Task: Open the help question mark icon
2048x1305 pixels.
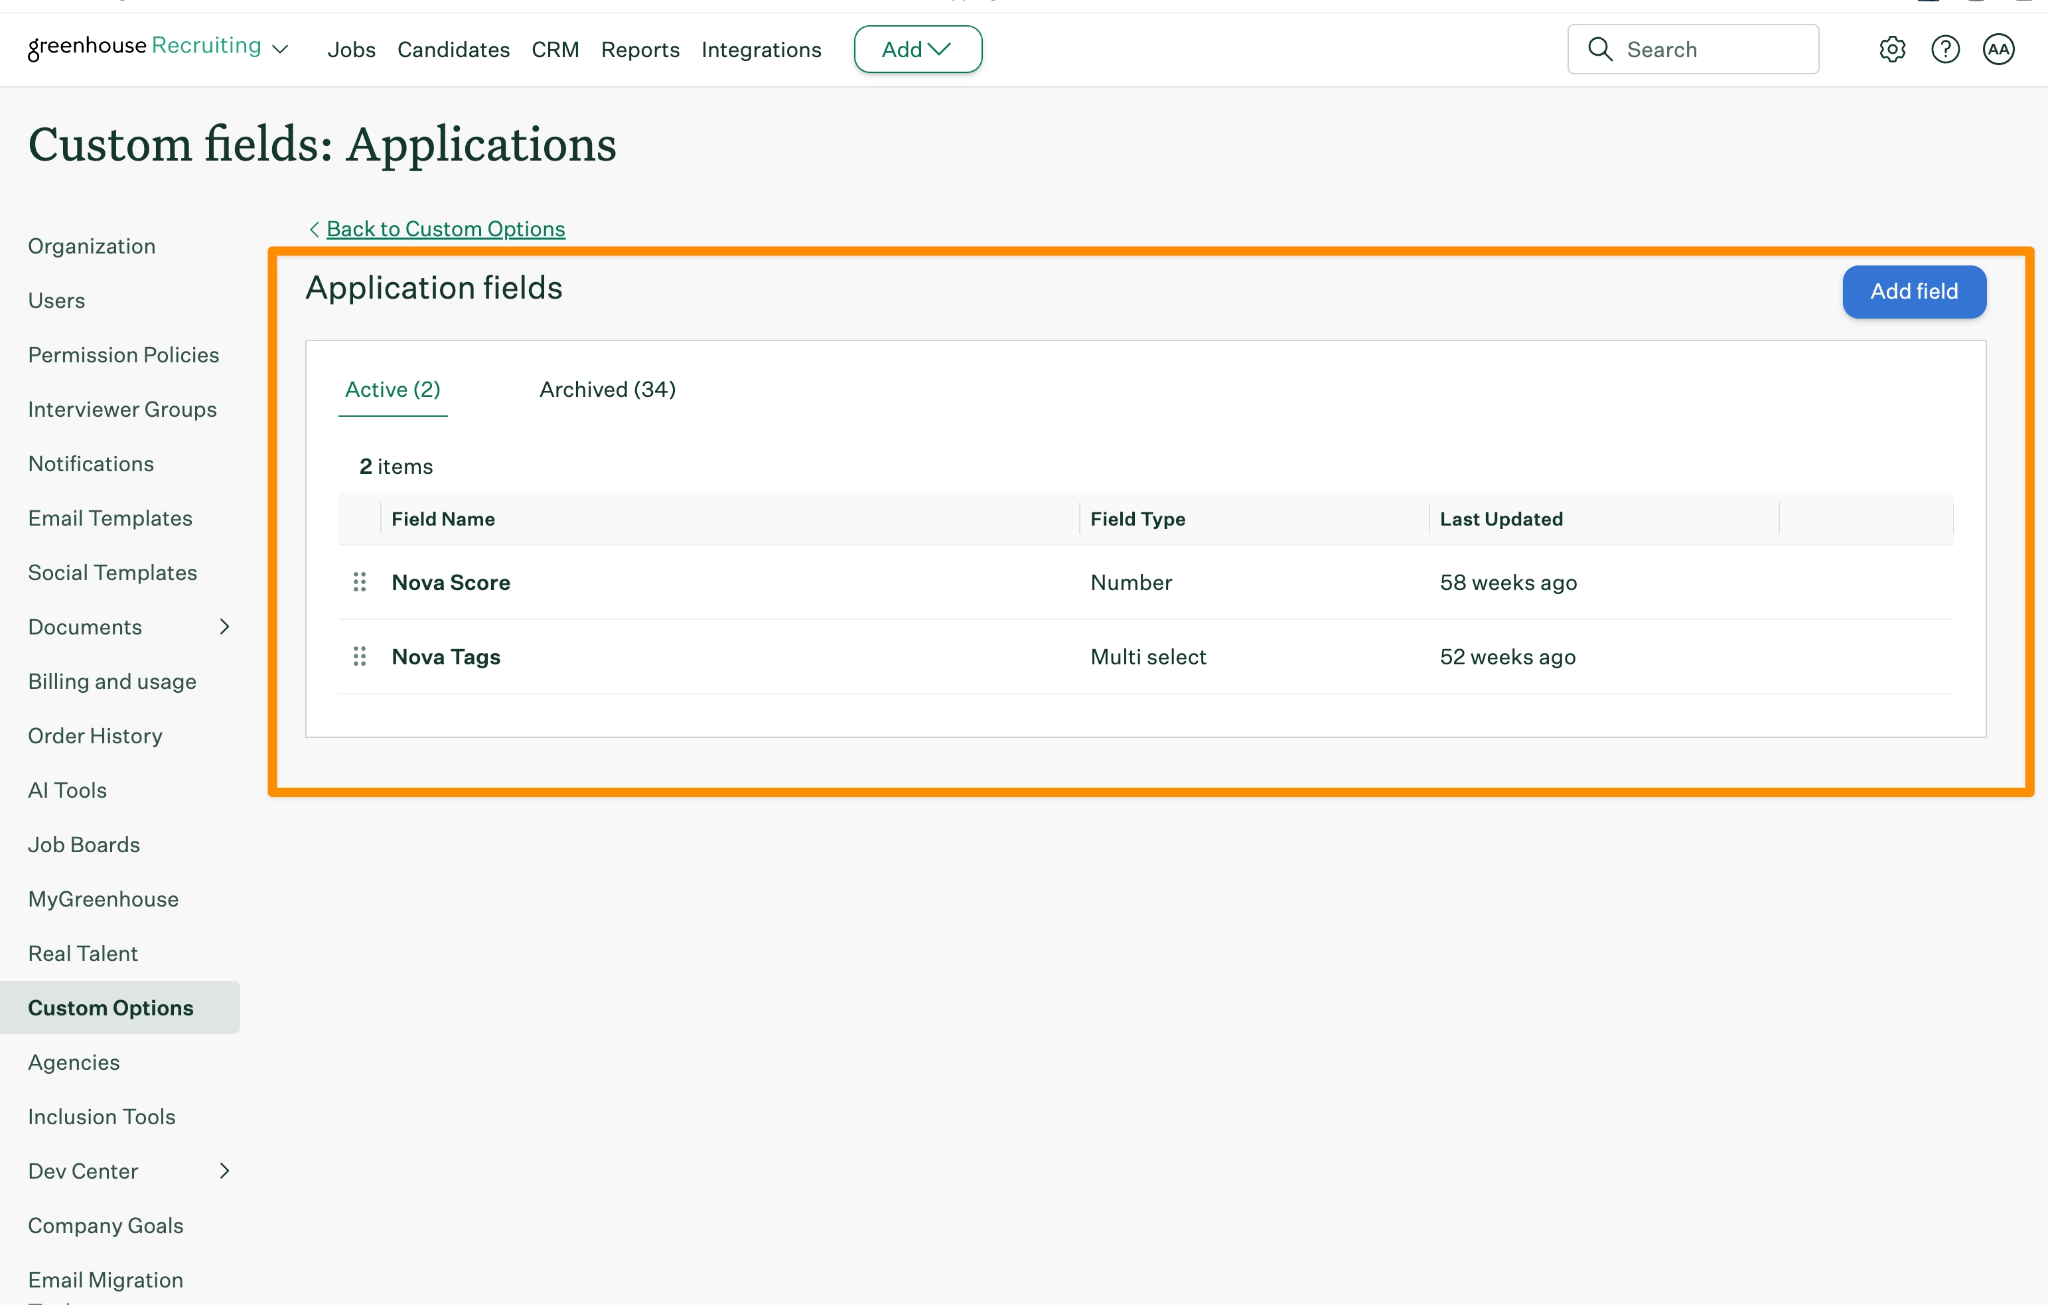Action: tap(1945, 49)
